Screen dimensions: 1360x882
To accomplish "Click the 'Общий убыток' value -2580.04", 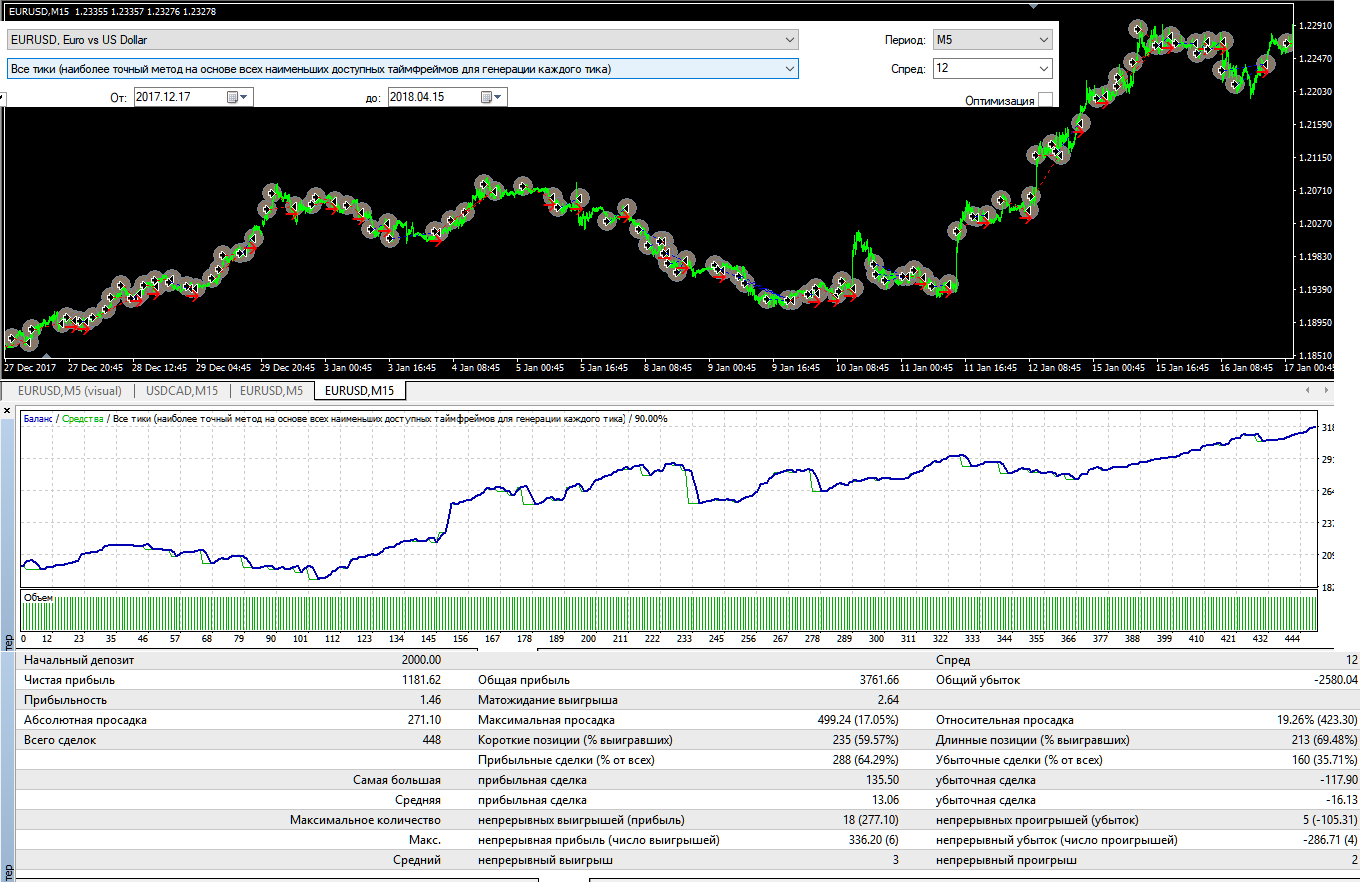I will tap(1335, 680).
